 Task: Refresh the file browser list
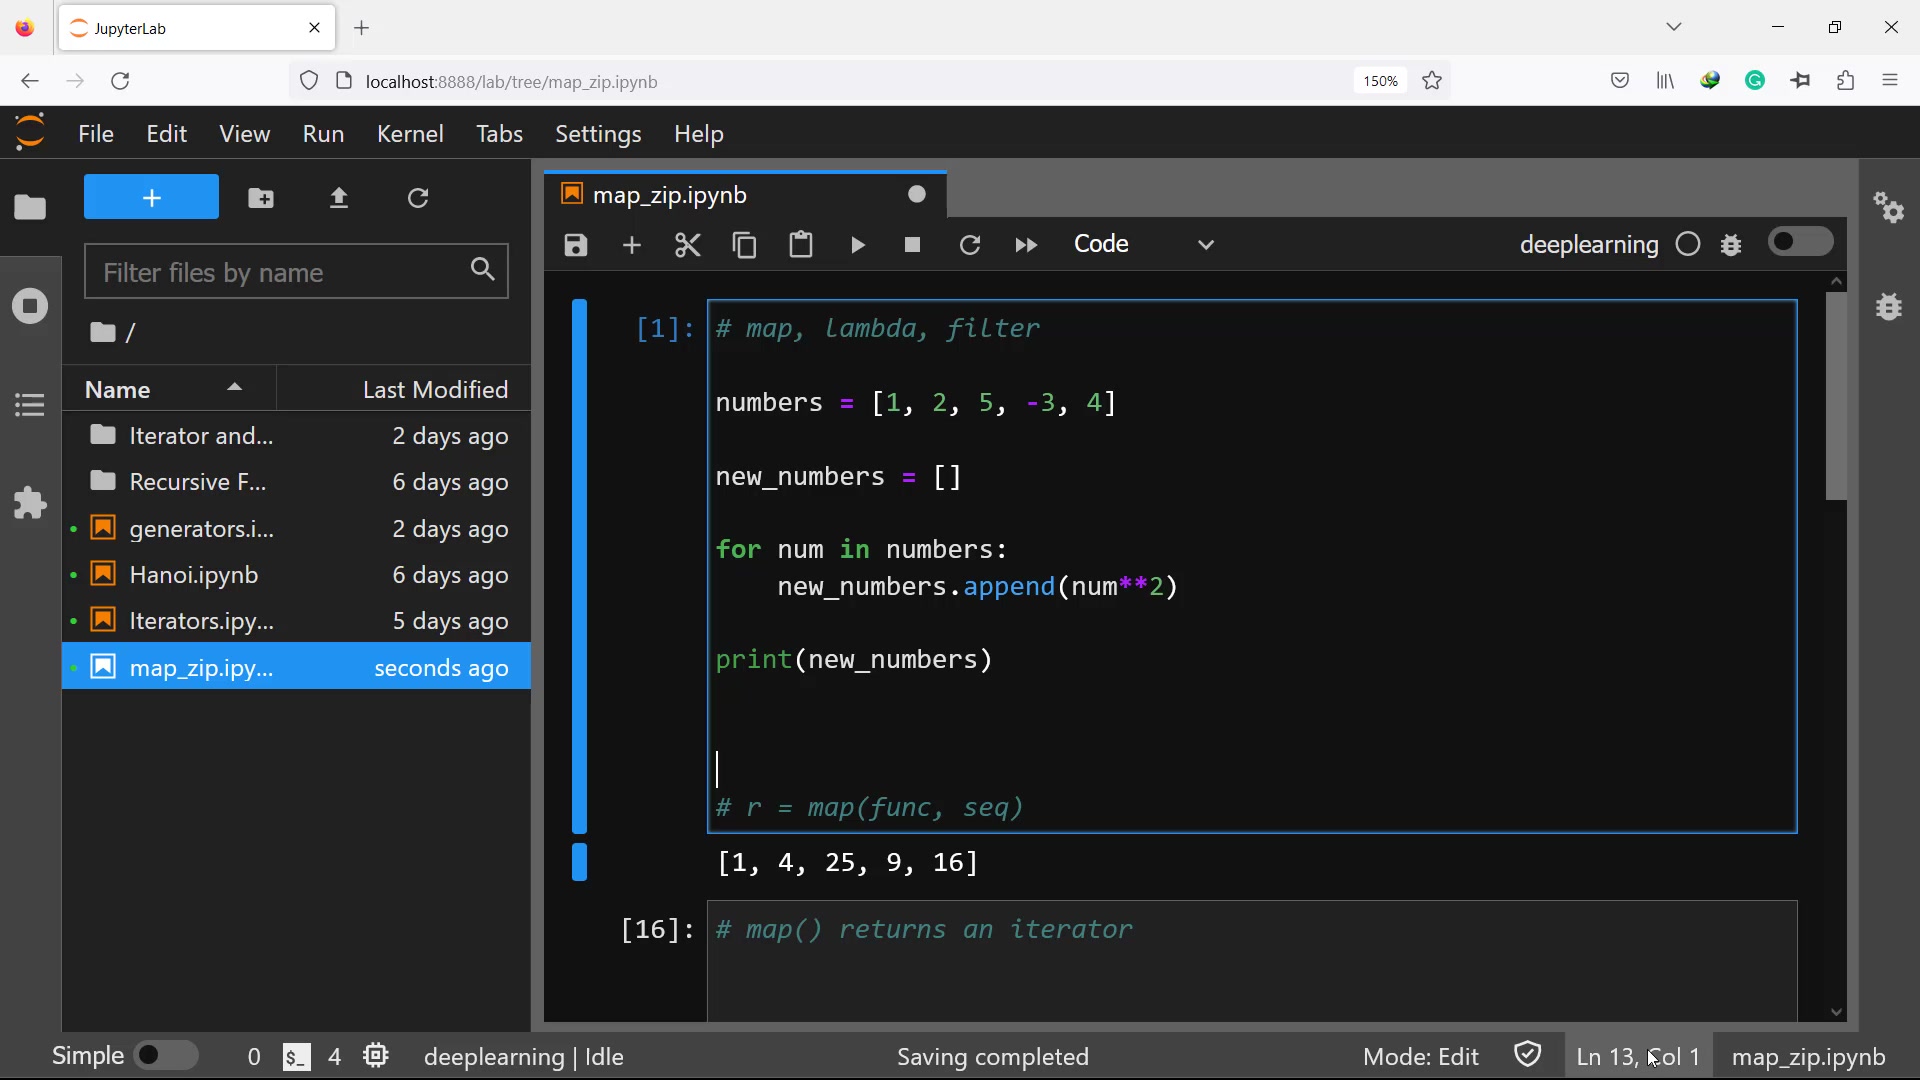[418, 198]
